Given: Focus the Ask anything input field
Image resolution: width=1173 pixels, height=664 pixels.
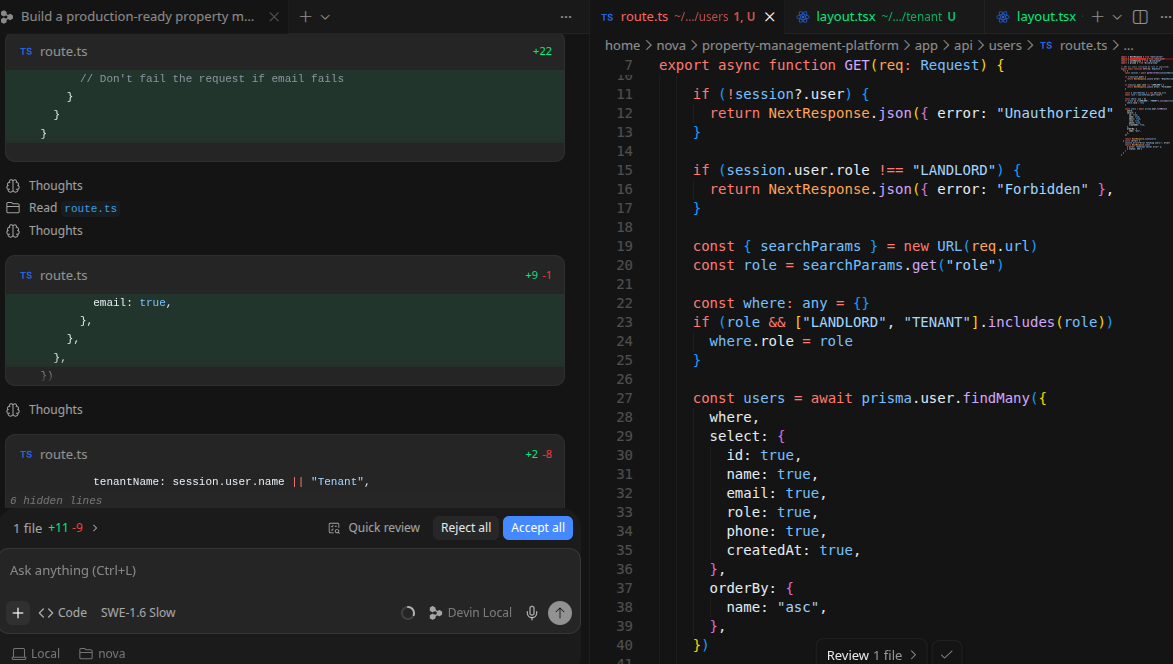Looking at the screenshot, I should point(290,571).
